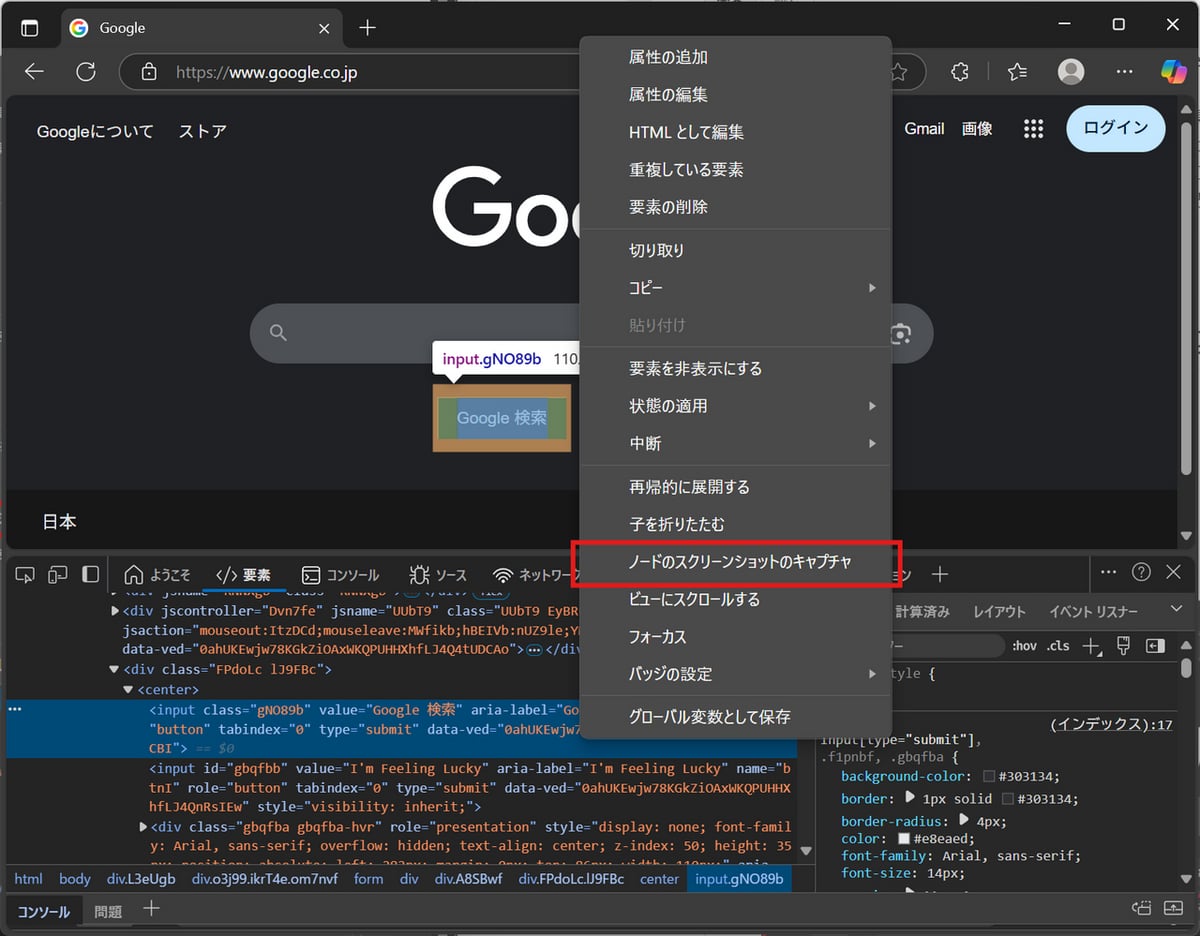View site information lock icon
The image size is (1200, 936).
click(149, 72)
